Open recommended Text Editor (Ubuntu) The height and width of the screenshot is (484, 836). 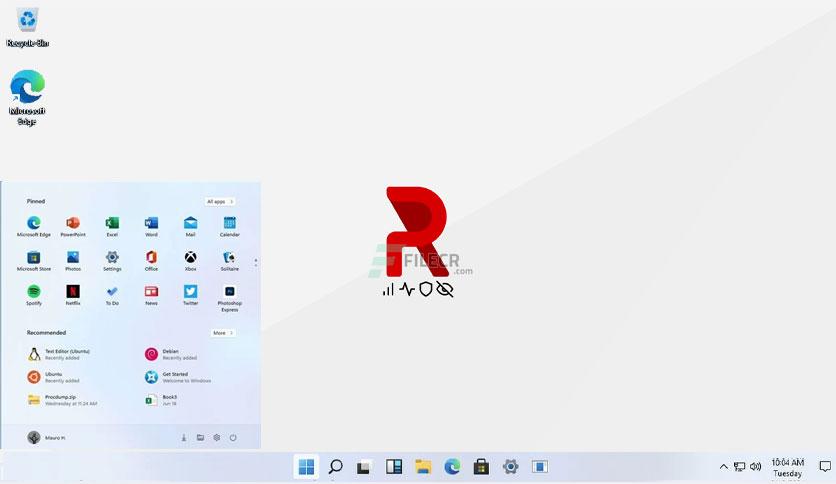[60, 354]
